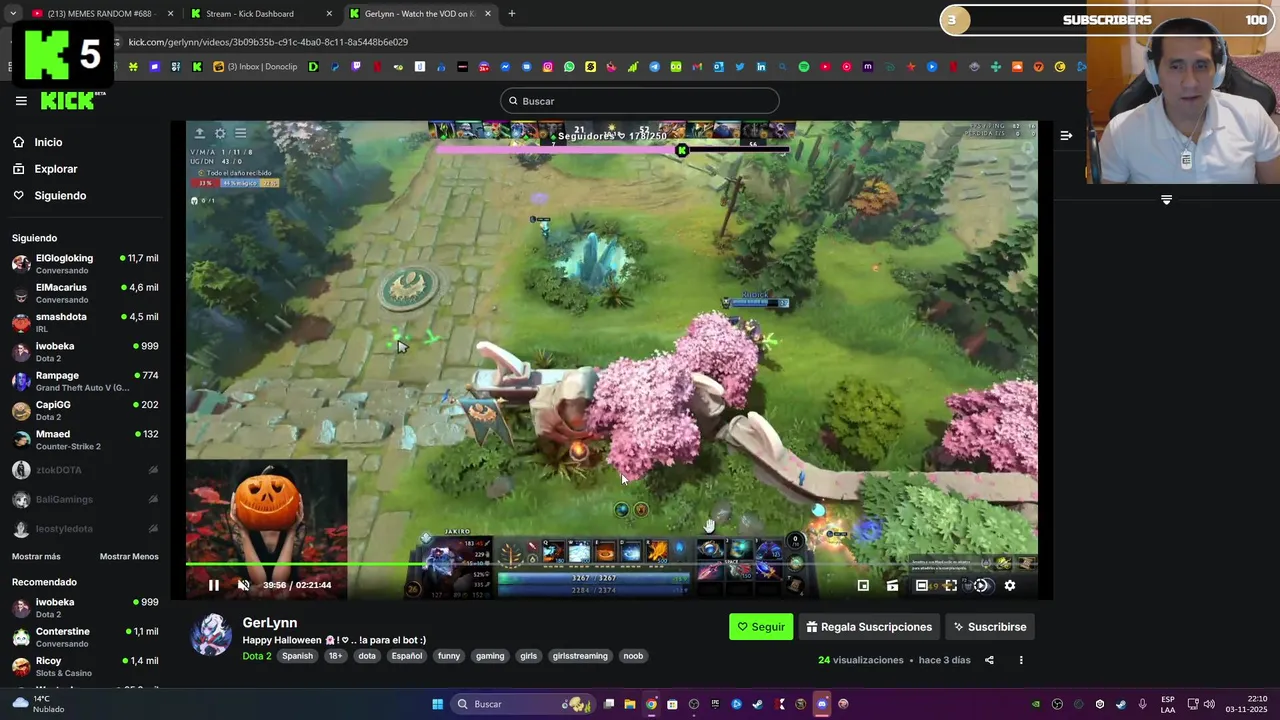Select the funny tag
This screenshot has height=720, width=1280.
(x=449, y=656)
